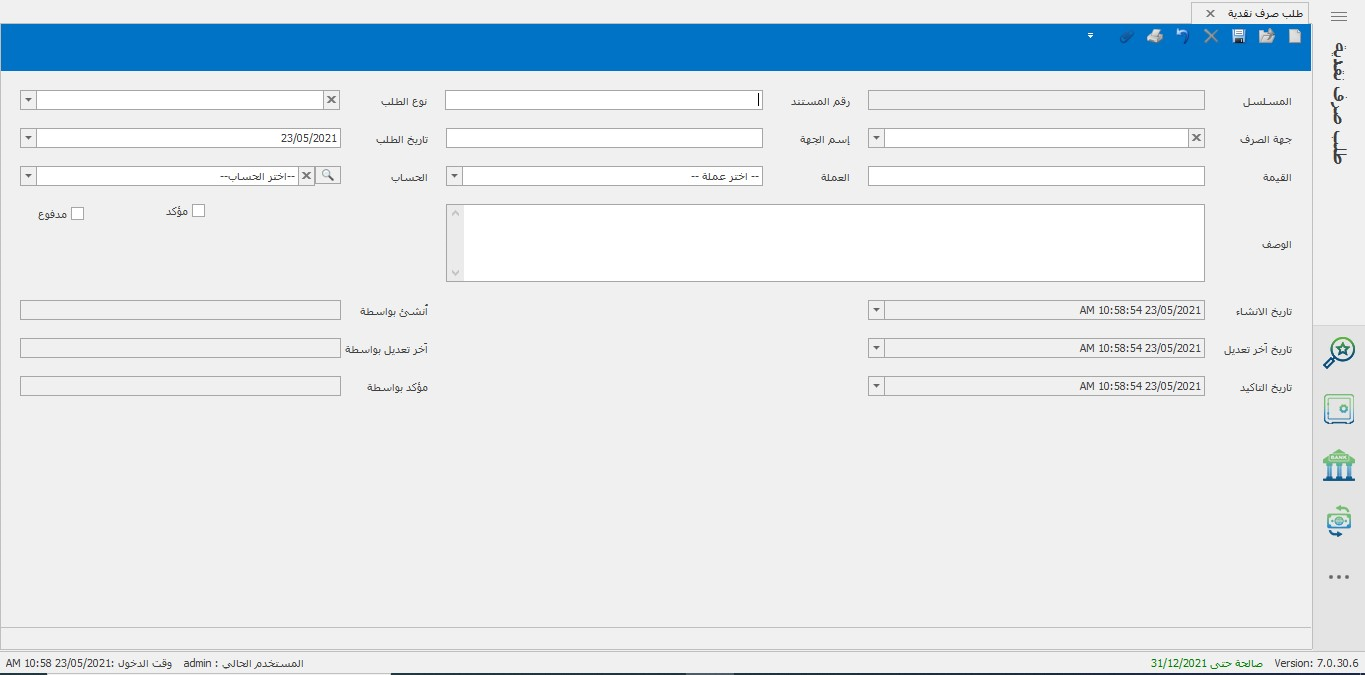
Task: Click into the الوصف description text area
Action: coord(834,243)
